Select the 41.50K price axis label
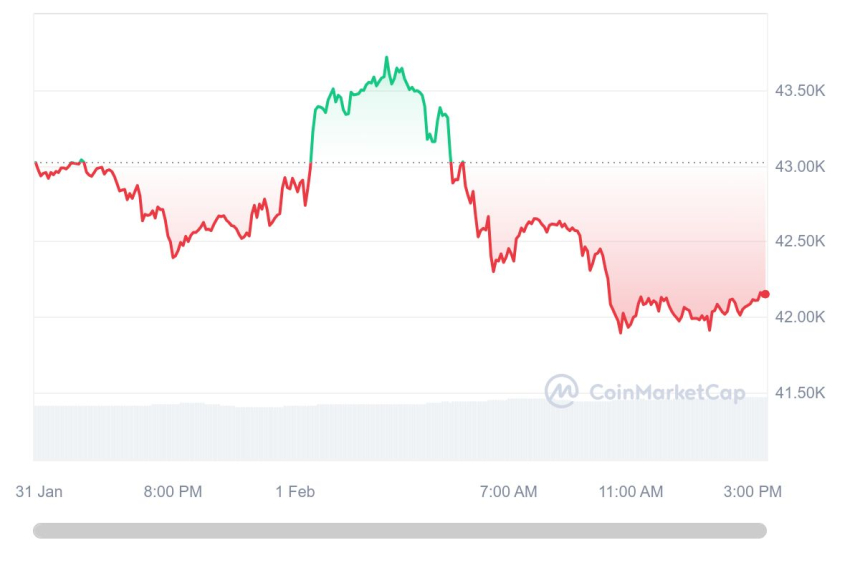Image resolution: width=860 pixels, height=573 pixels. click(800, 392)
